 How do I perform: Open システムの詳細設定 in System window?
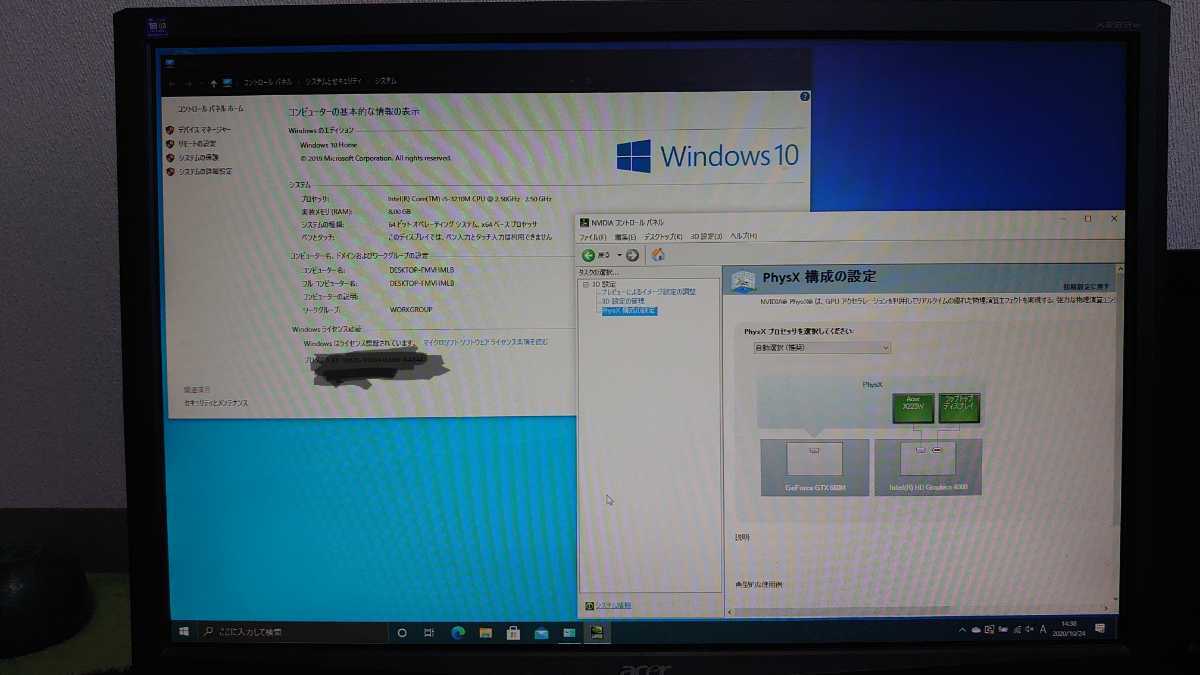(x=205, y=172)
